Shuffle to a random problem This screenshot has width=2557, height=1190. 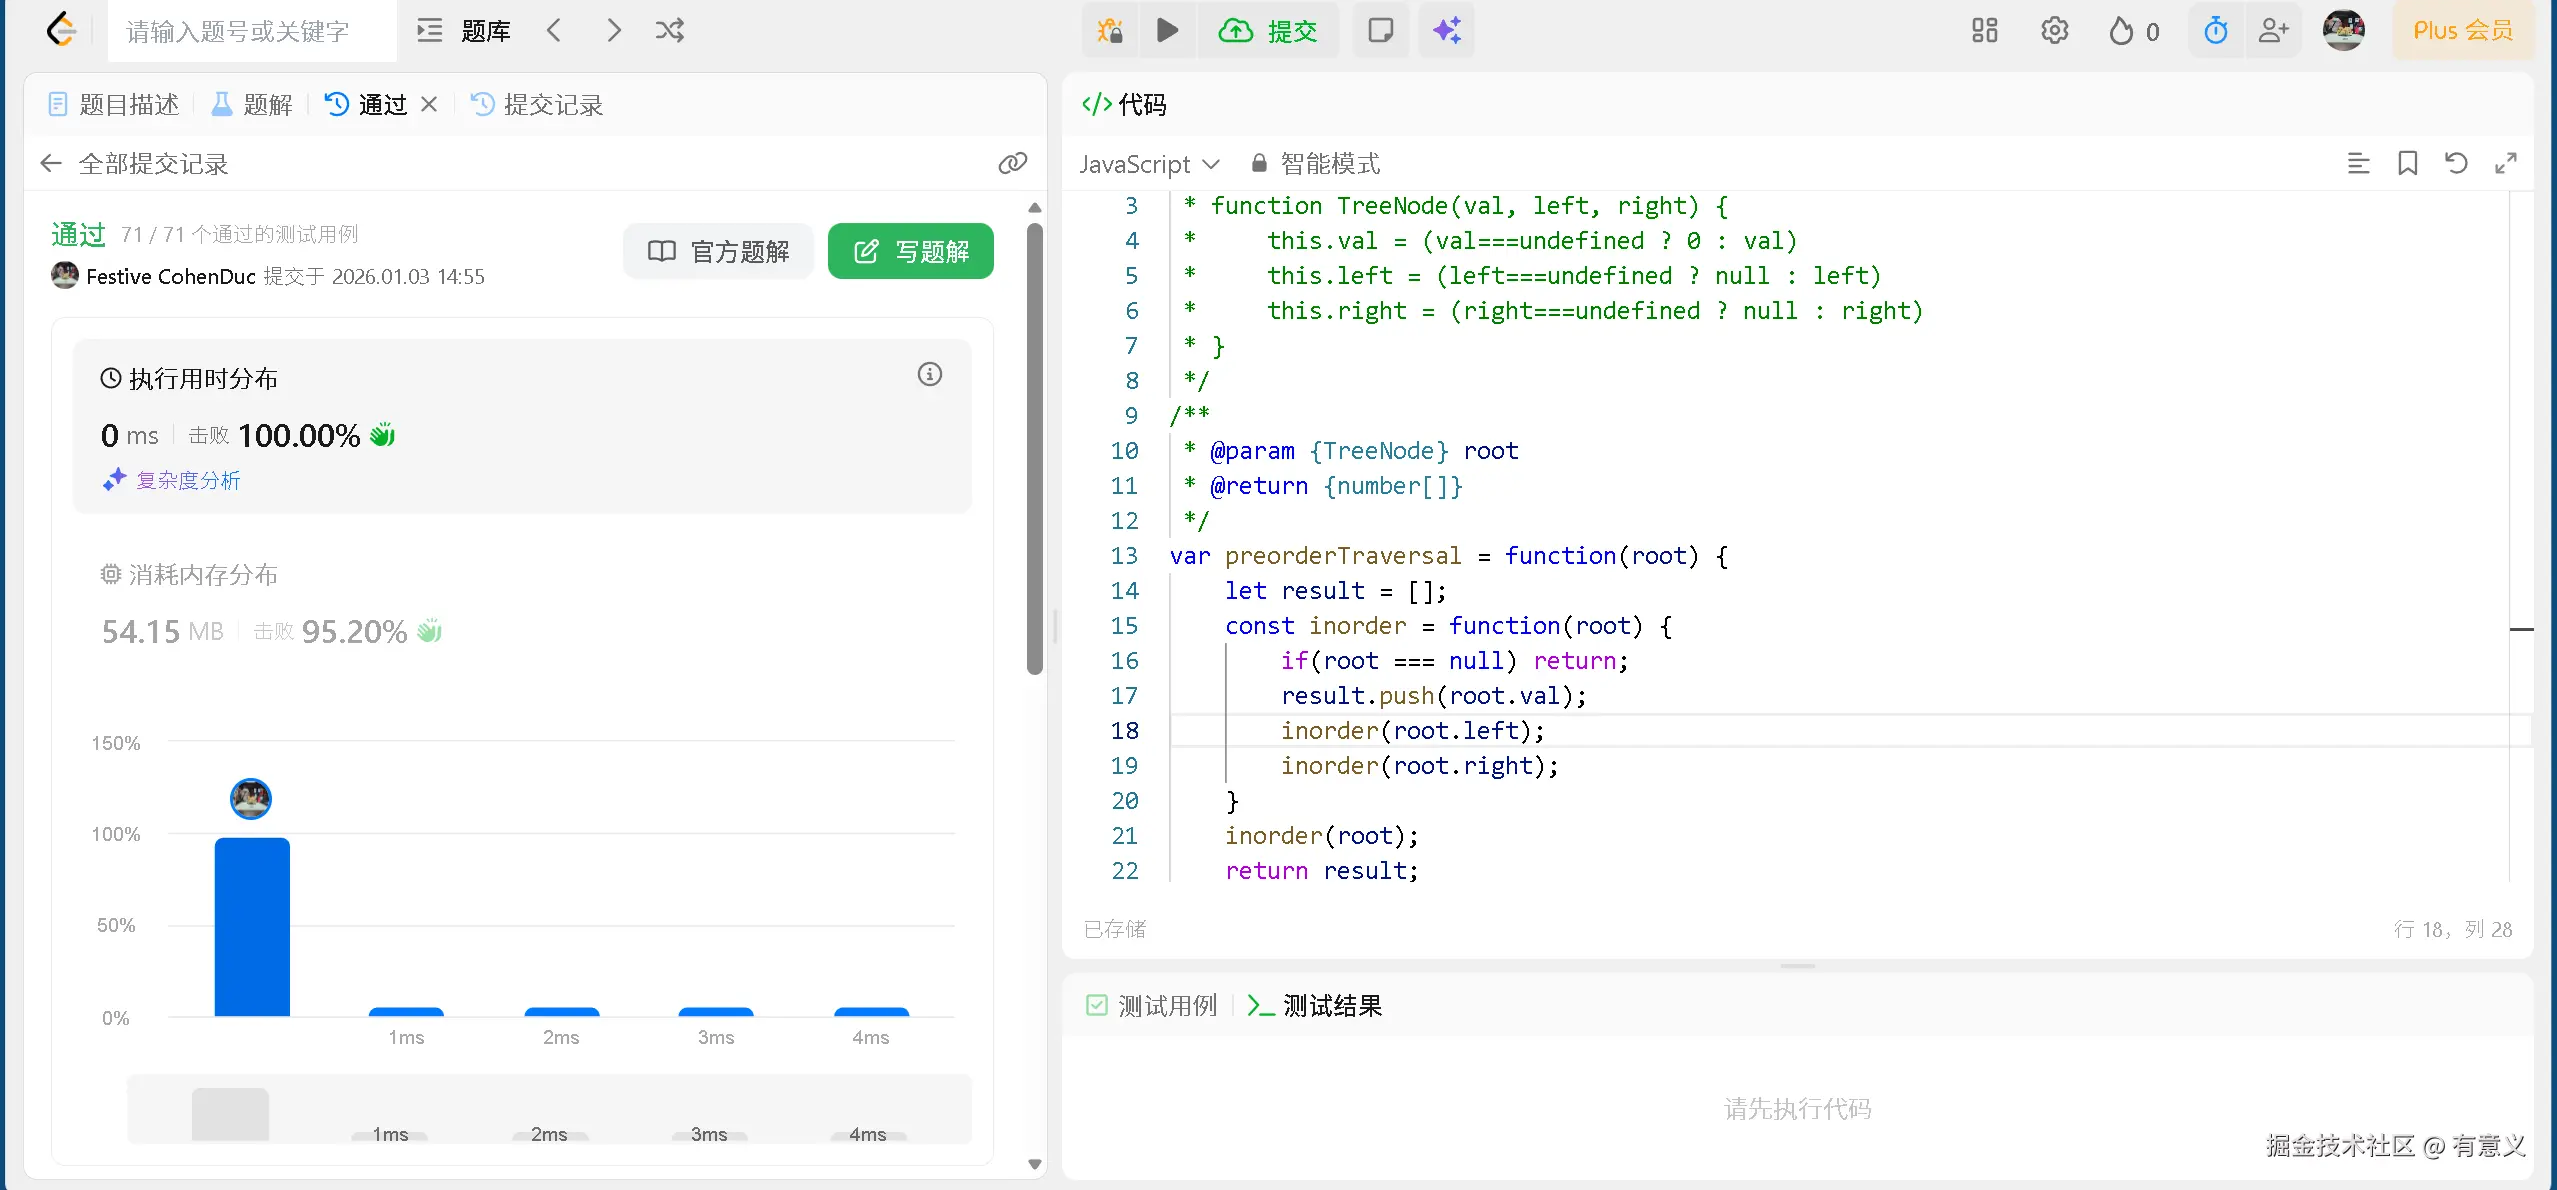[x=669, y=30]
